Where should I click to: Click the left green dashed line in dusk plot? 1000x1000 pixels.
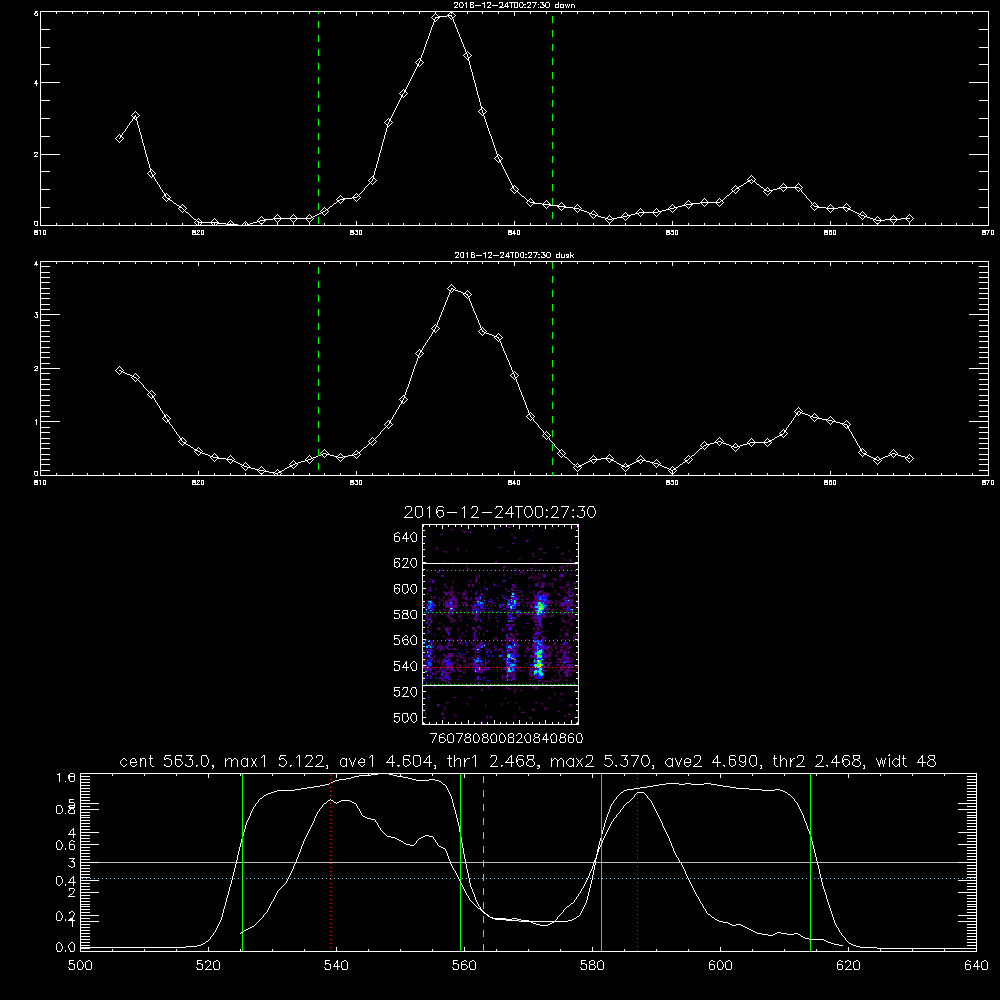[318, 368]
